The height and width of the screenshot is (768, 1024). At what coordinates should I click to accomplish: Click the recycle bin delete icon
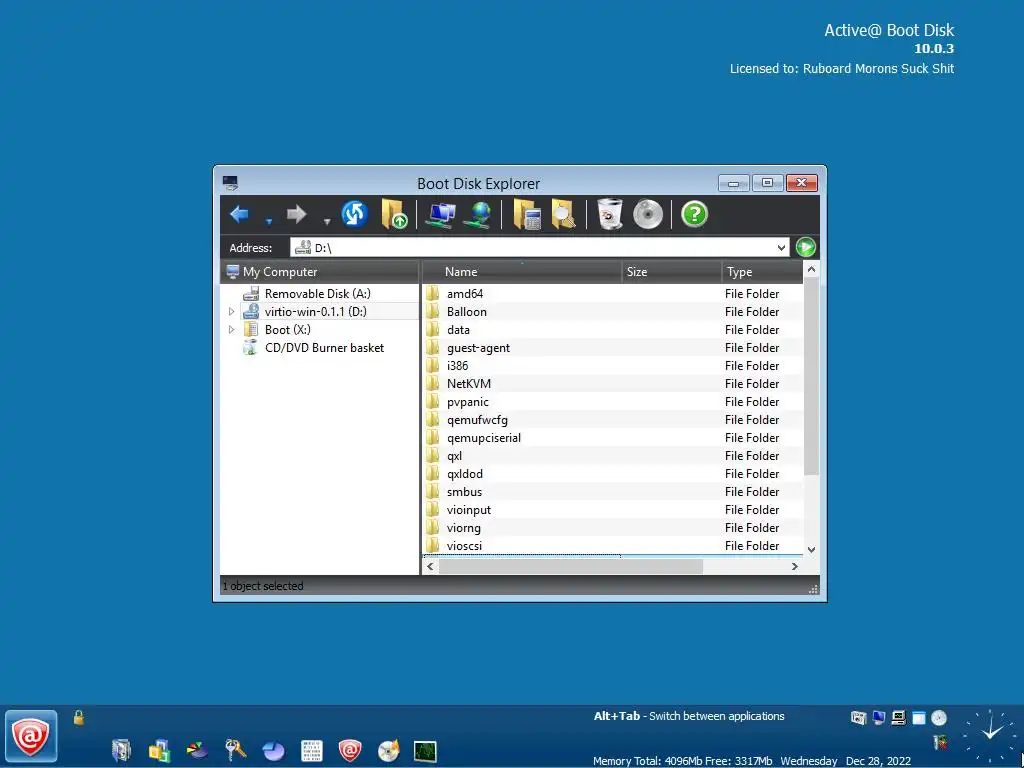point(610,214)
